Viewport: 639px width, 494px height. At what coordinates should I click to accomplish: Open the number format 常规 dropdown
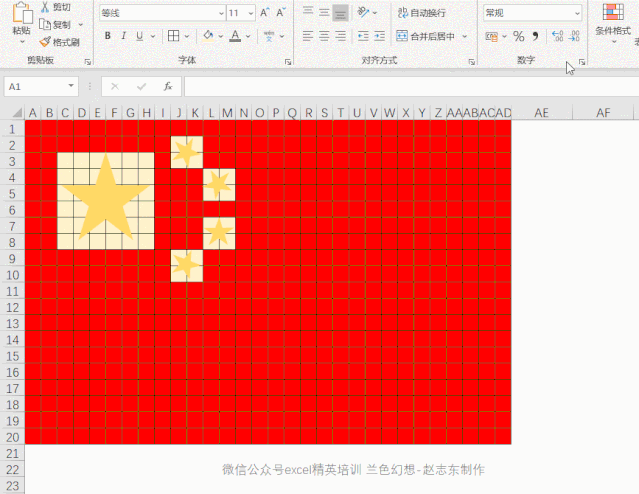[577, 13]
